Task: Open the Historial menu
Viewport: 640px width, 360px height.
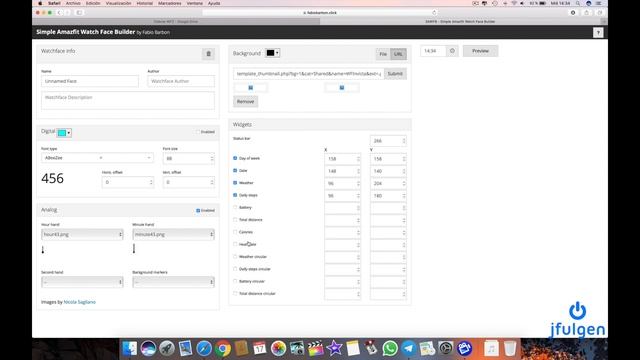Action: [x=144, y=3]
